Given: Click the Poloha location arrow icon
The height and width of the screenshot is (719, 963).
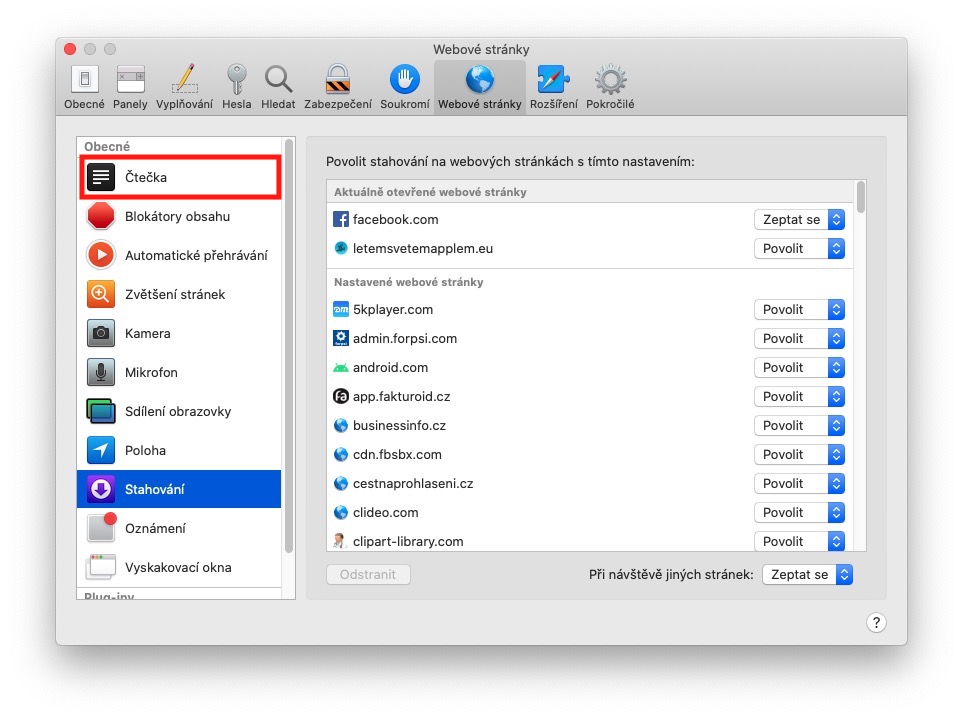Looking at the screenshot, I should pyautogui.click(x=101, y=450).
